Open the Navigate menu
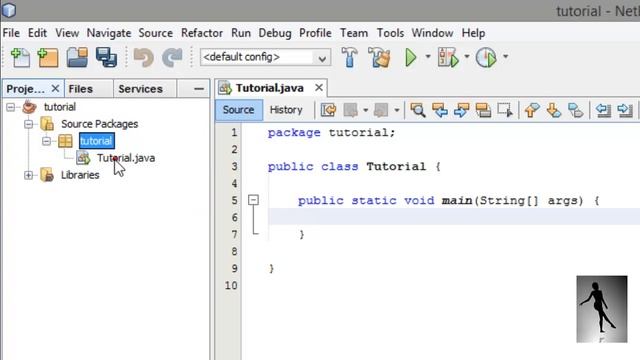 [109, 33]
